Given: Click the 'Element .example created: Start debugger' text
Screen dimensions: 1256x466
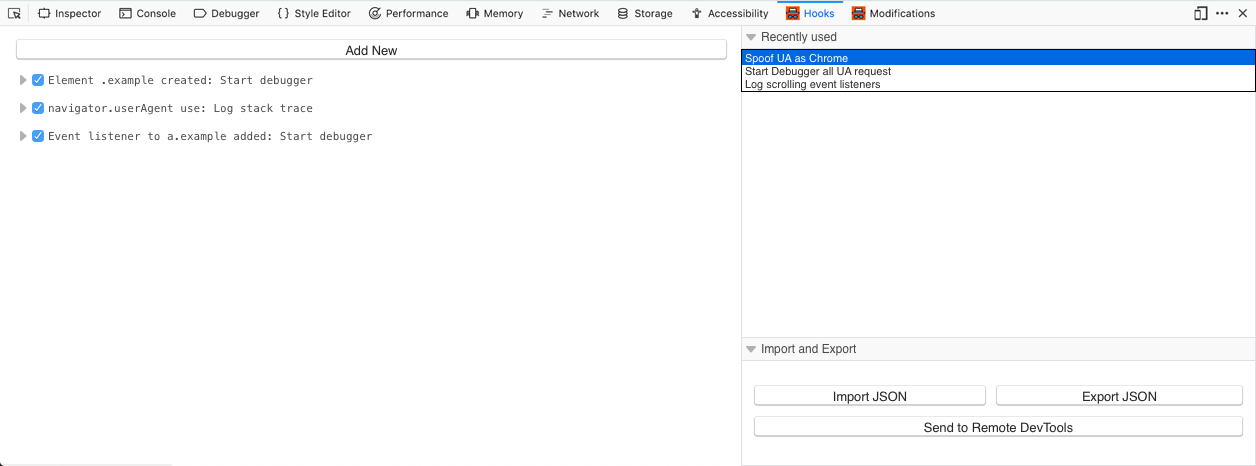Looking at the screenshot, I should click(x=180, y=80).
